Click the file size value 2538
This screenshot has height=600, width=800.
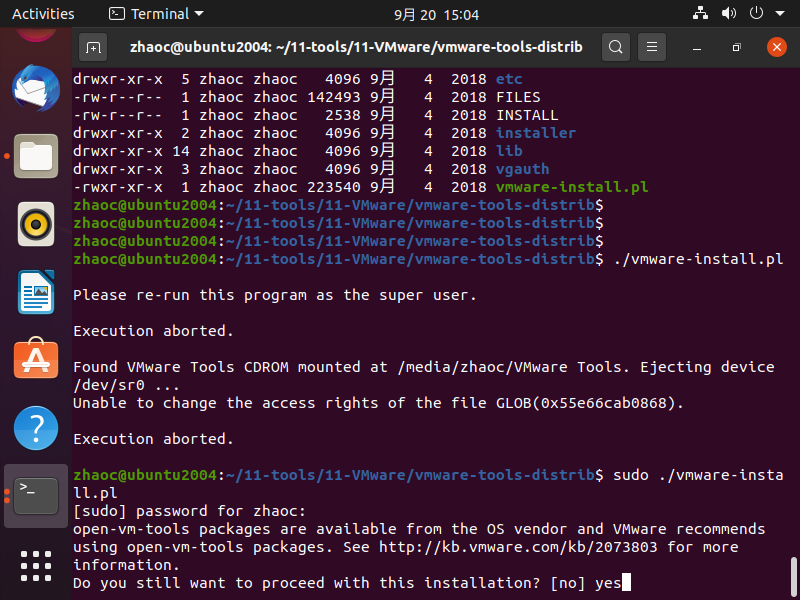point(343,115)
